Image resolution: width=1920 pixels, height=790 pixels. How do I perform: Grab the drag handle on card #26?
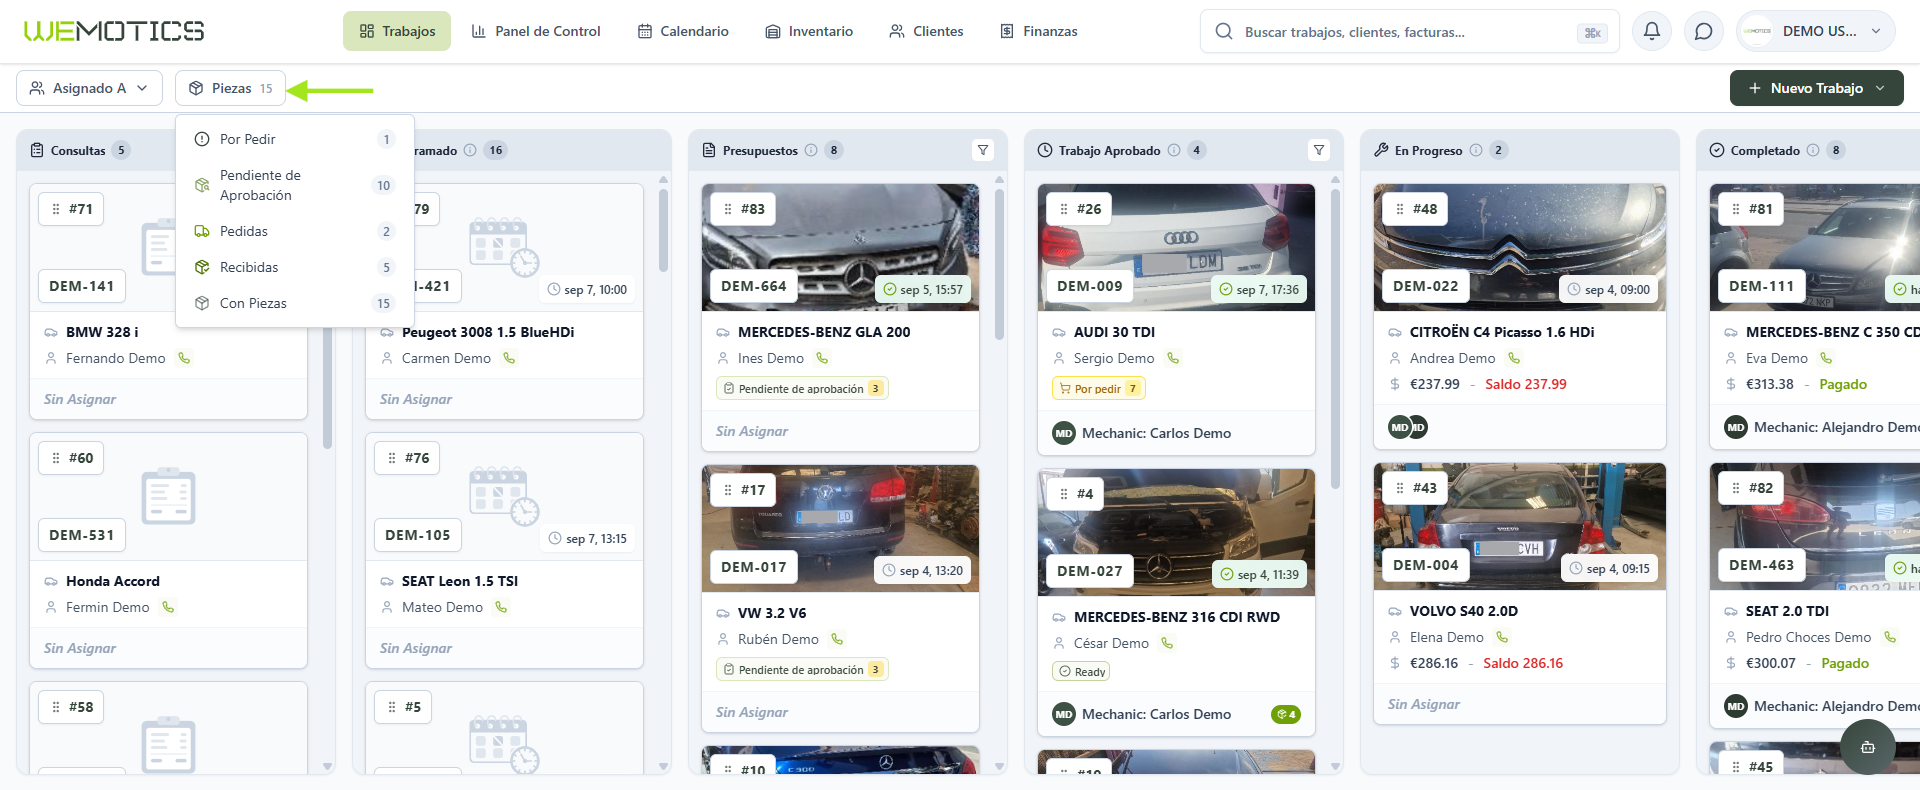[1064, 209]
